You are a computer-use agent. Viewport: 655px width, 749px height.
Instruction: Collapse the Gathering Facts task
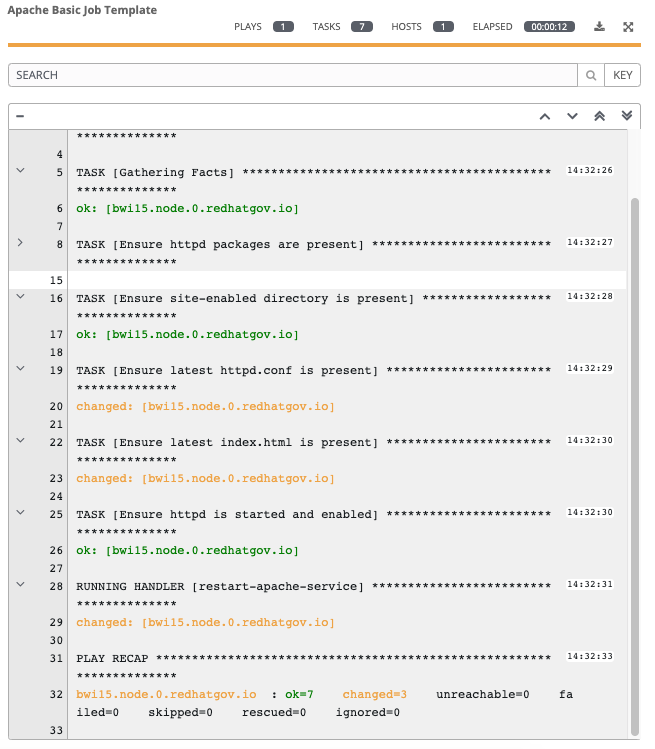pyautogui.click(x=21, y=170)
